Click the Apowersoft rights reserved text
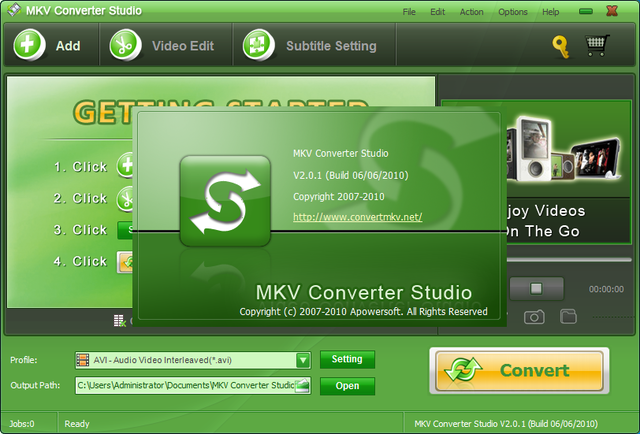 click(363, 312)
